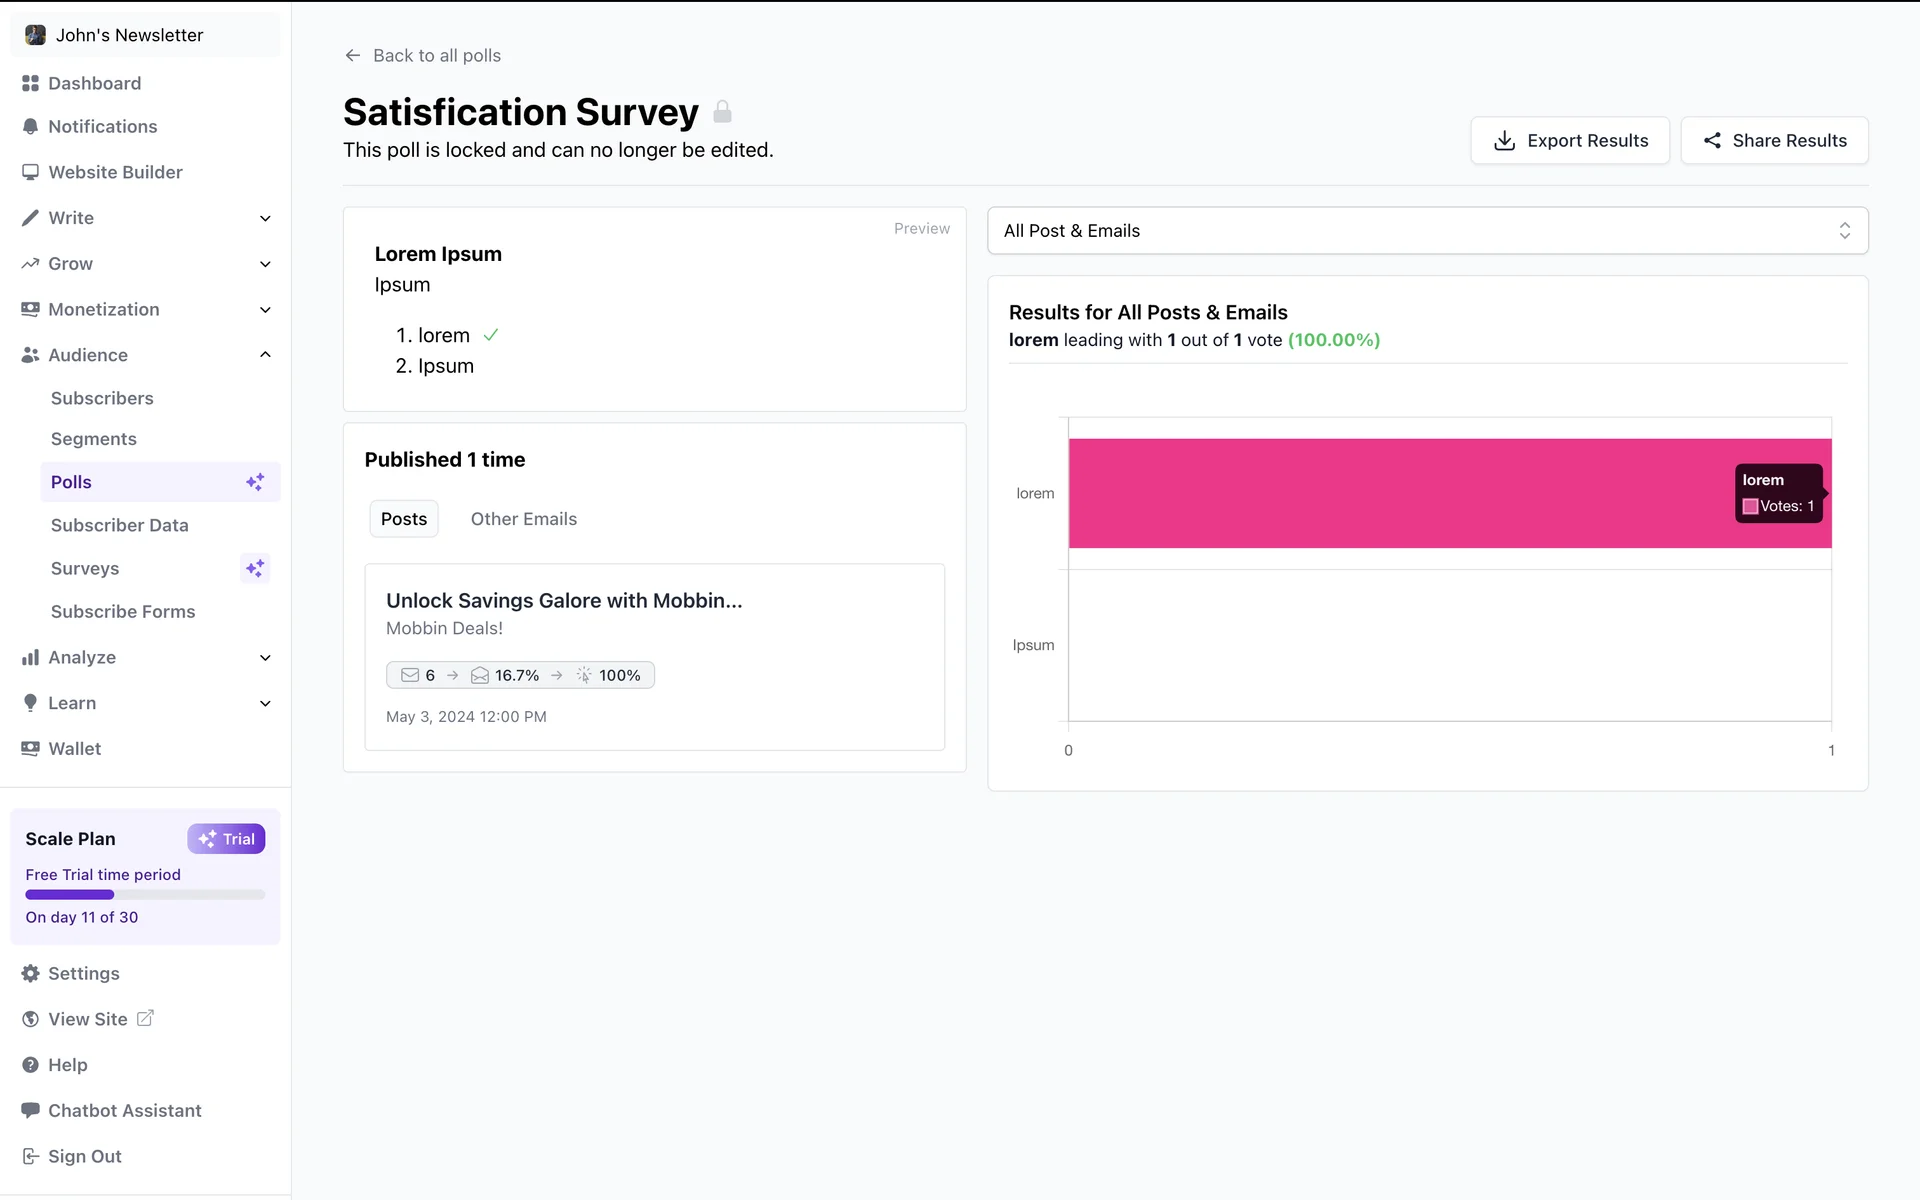This screenshot has height=1200, width=1920.
Task: Click the back arrow to all polls
Action: point(352,56)
